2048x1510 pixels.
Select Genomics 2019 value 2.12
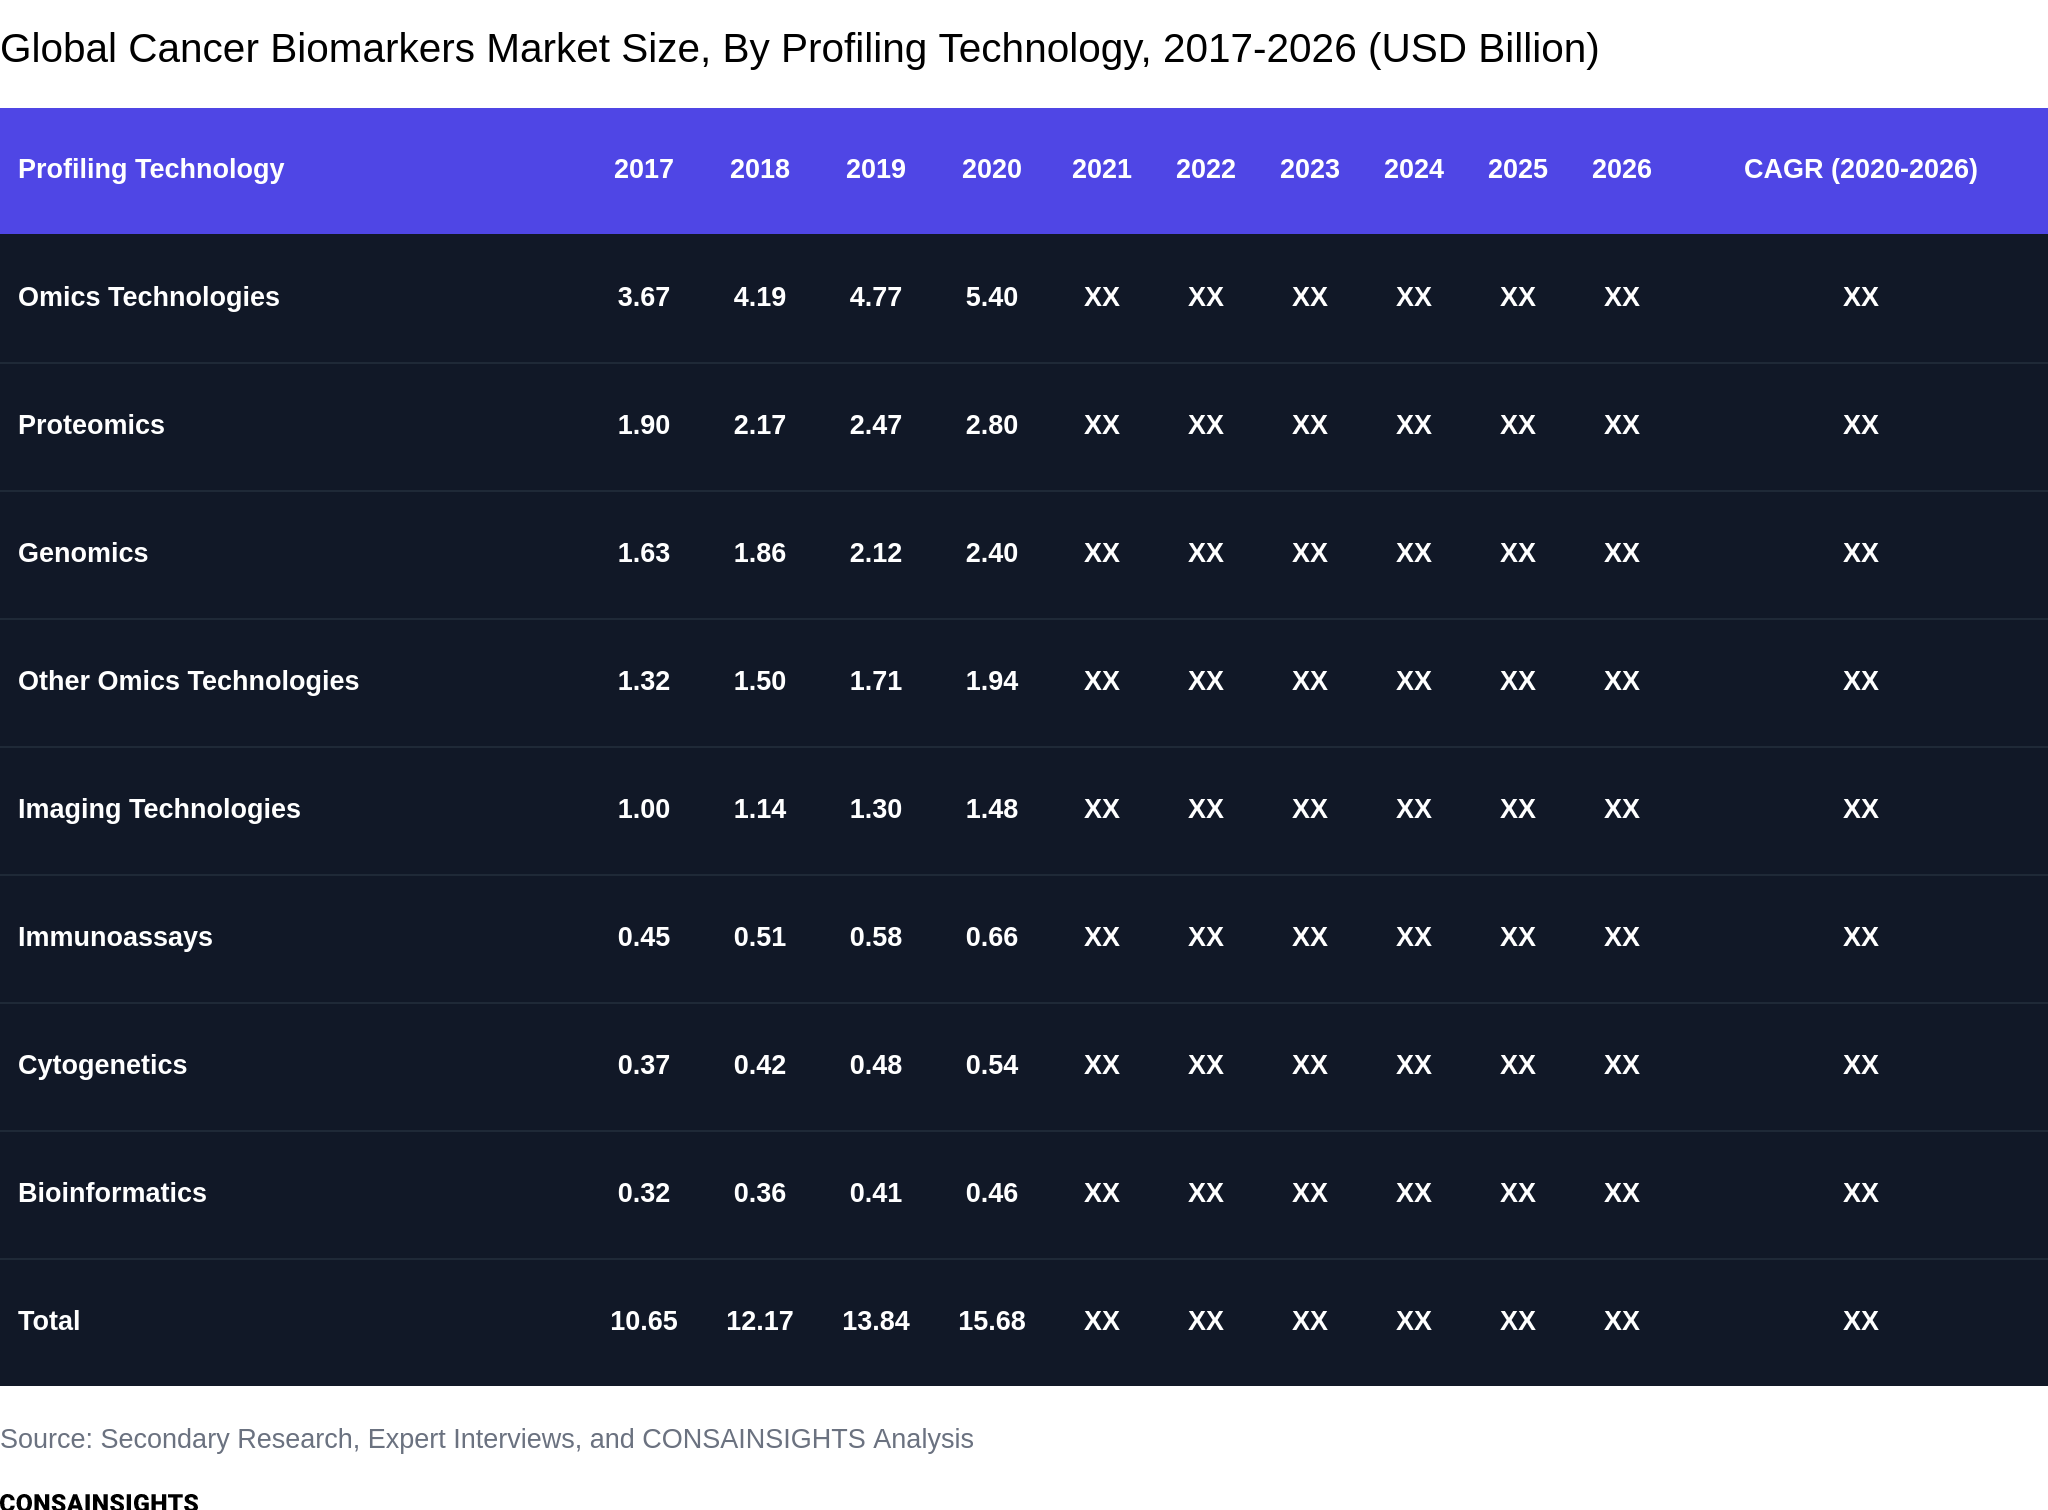[x=876, y=553]
